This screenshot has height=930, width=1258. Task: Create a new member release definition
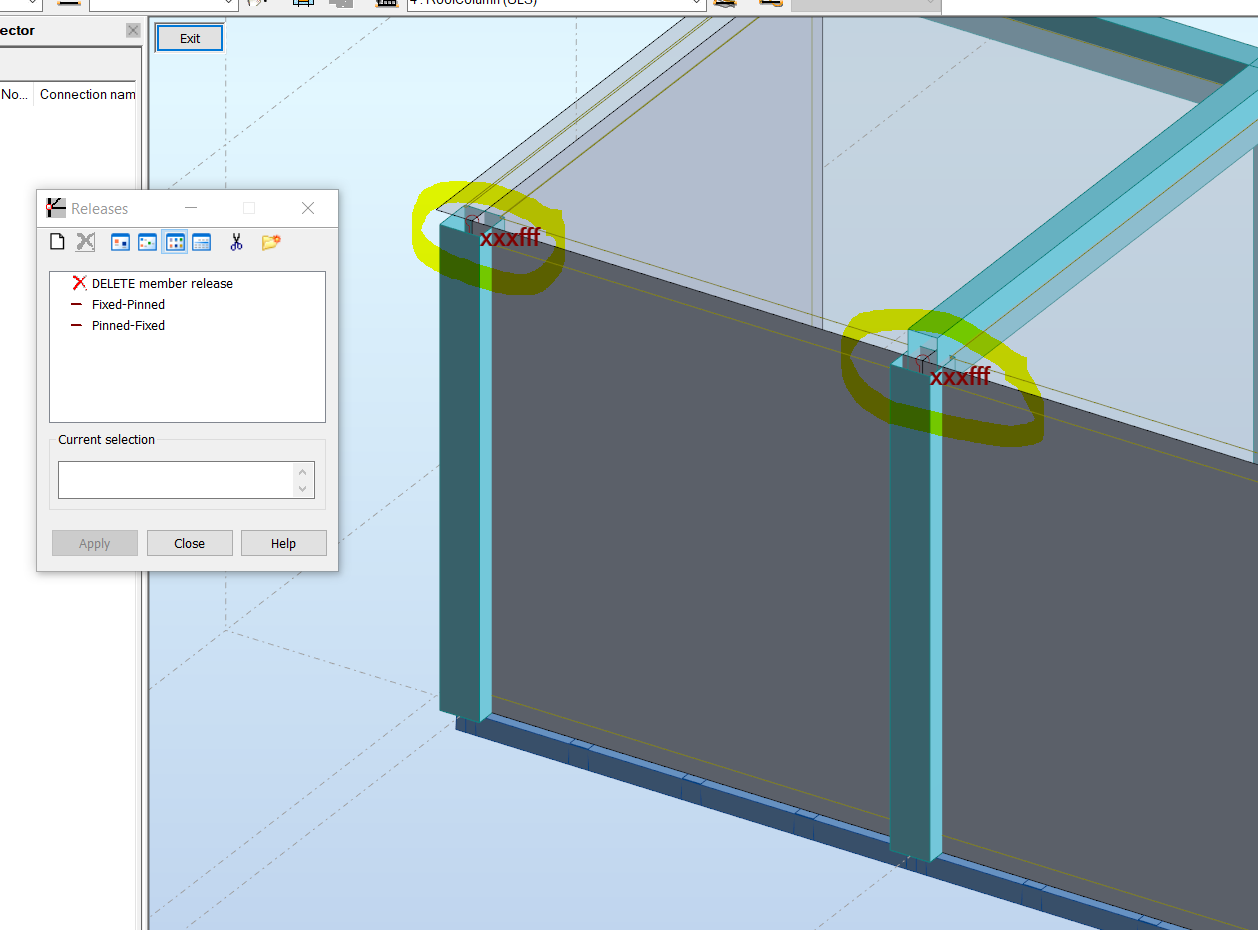57,241
